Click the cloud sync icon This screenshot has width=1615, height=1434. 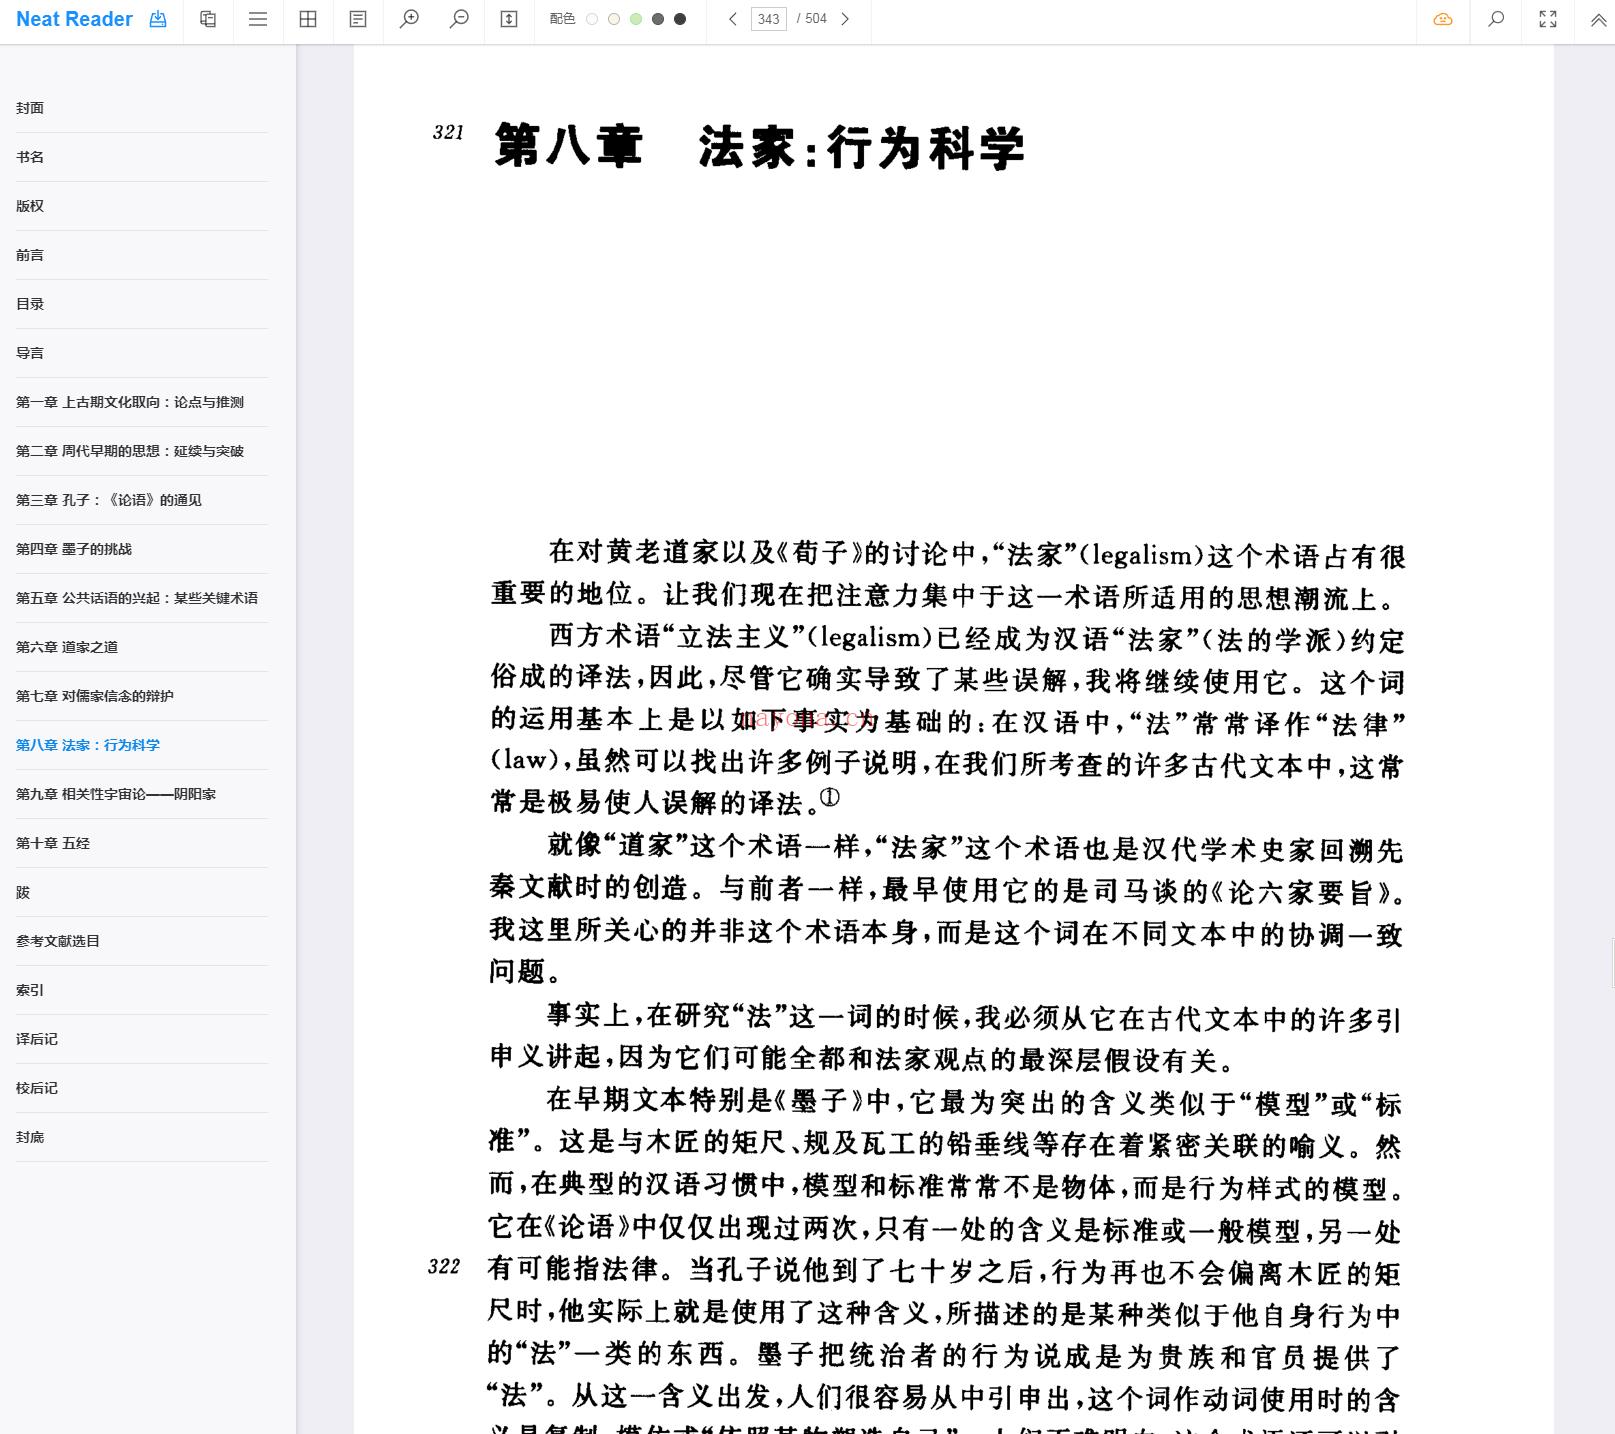[1443, 19]
